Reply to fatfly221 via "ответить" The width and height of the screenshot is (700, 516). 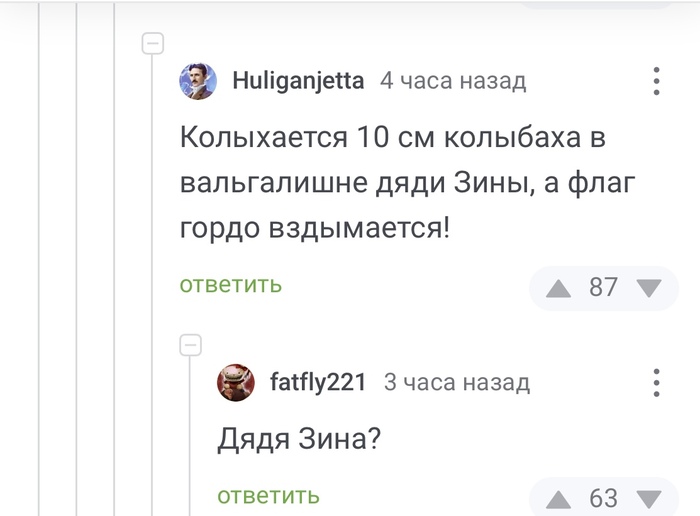tap(268, 495)
